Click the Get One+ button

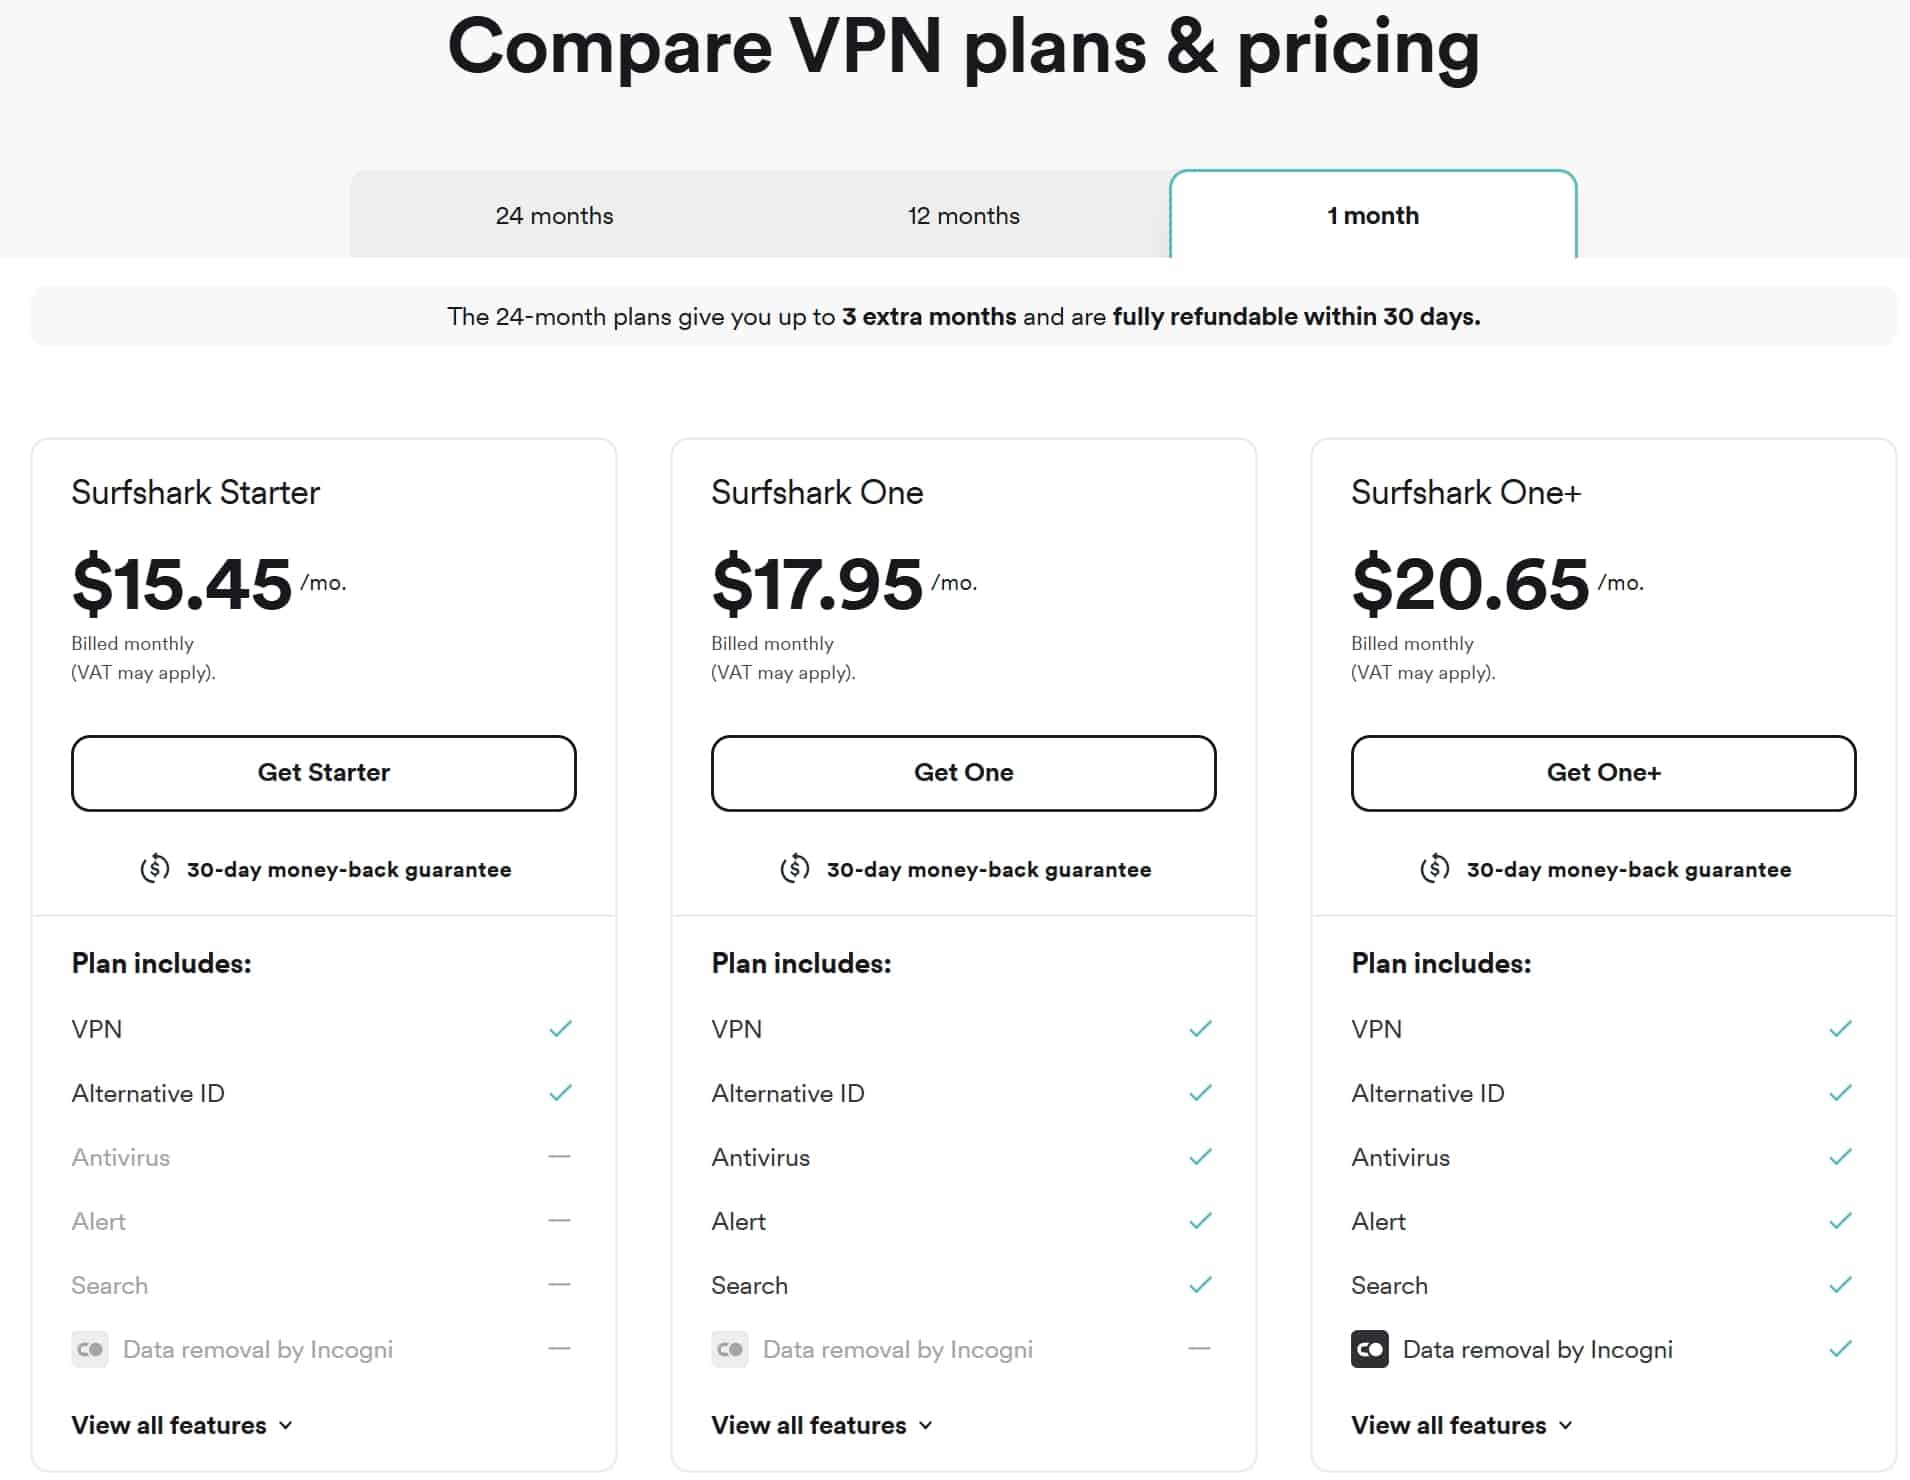(1603, 773)
